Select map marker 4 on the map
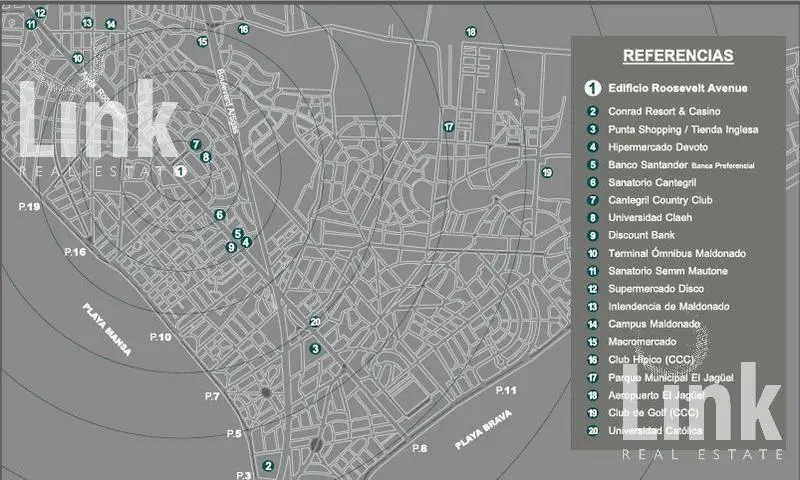800x480 pixels. coord(246,242)
